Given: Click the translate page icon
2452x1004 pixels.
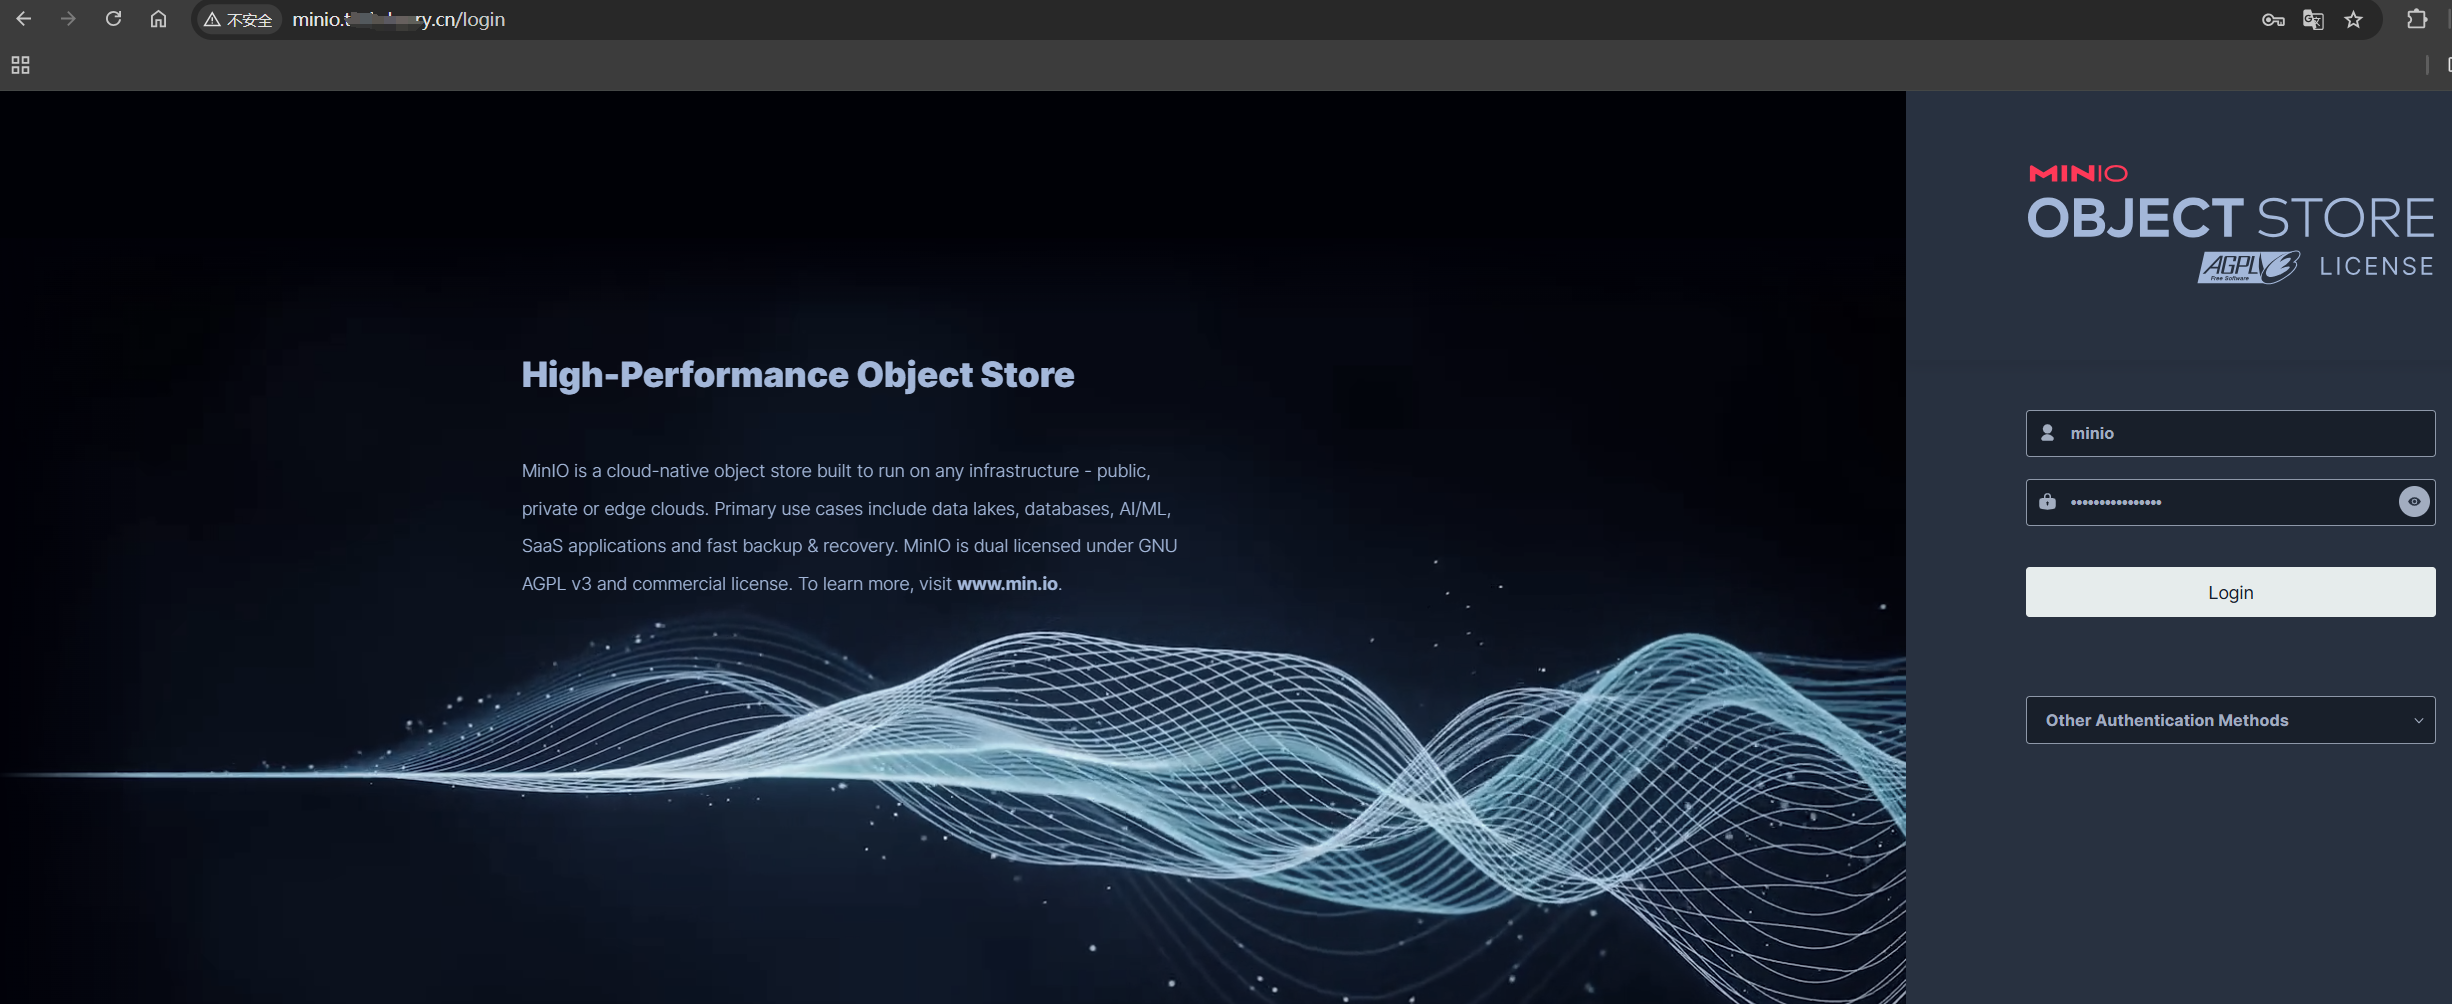Looking at the screenshot, I should [x=2313, y=20].
